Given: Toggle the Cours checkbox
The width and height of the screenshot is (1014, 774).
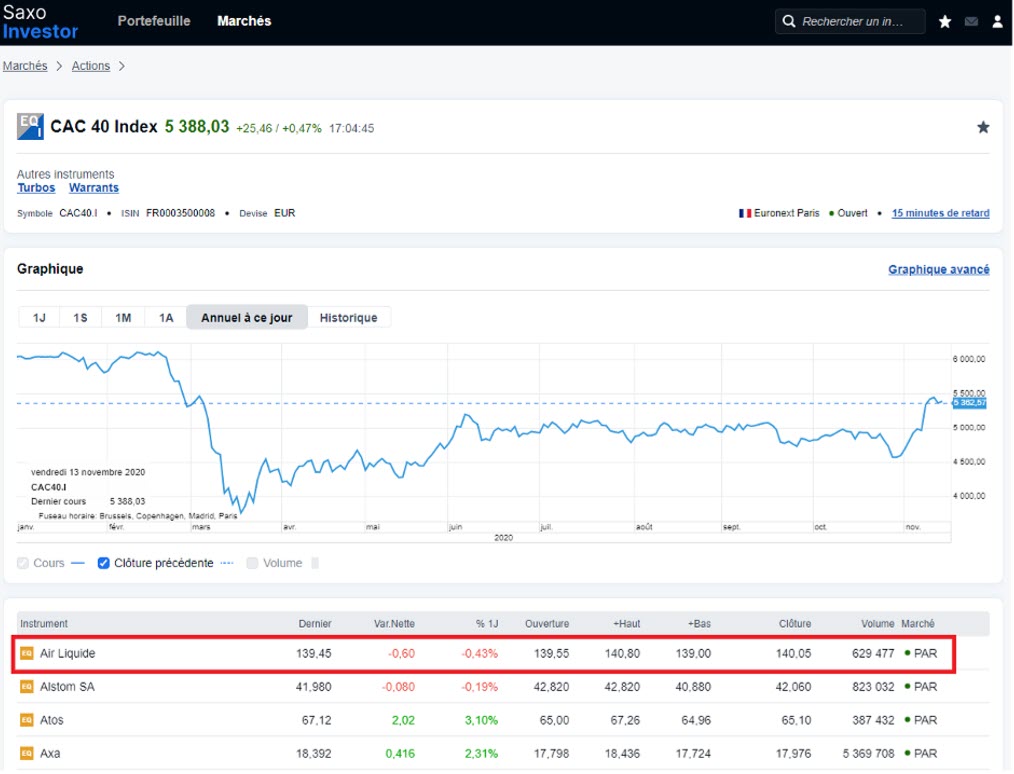Looking at the screenshot, I should coord(23,563).
